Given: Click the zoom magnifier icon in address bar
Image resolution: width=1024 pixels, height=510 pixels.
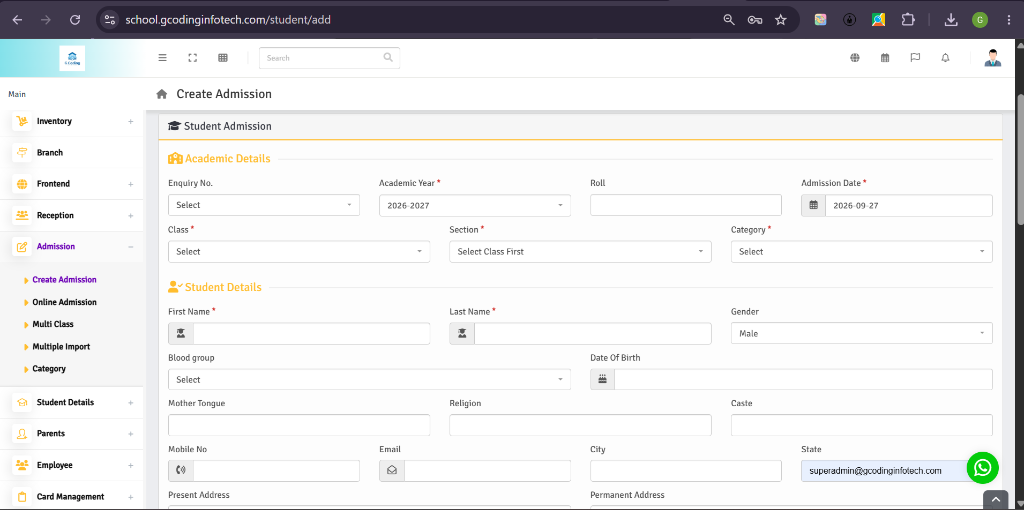Looking at the screenshot, I should (729, 20).
